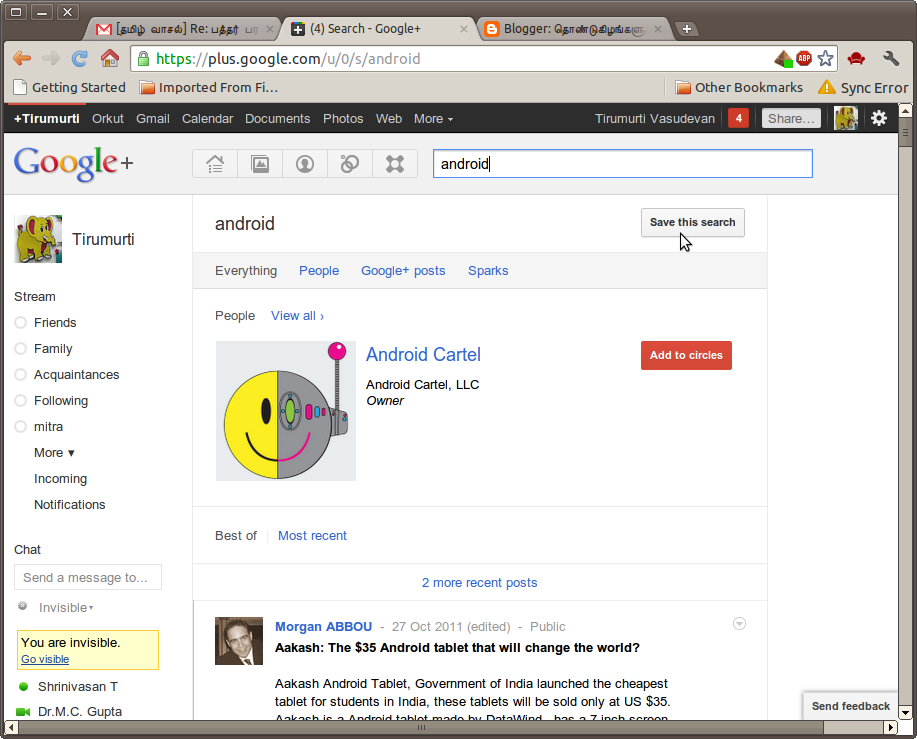Click the pyramid extension icon in address bar

(783, 58)
